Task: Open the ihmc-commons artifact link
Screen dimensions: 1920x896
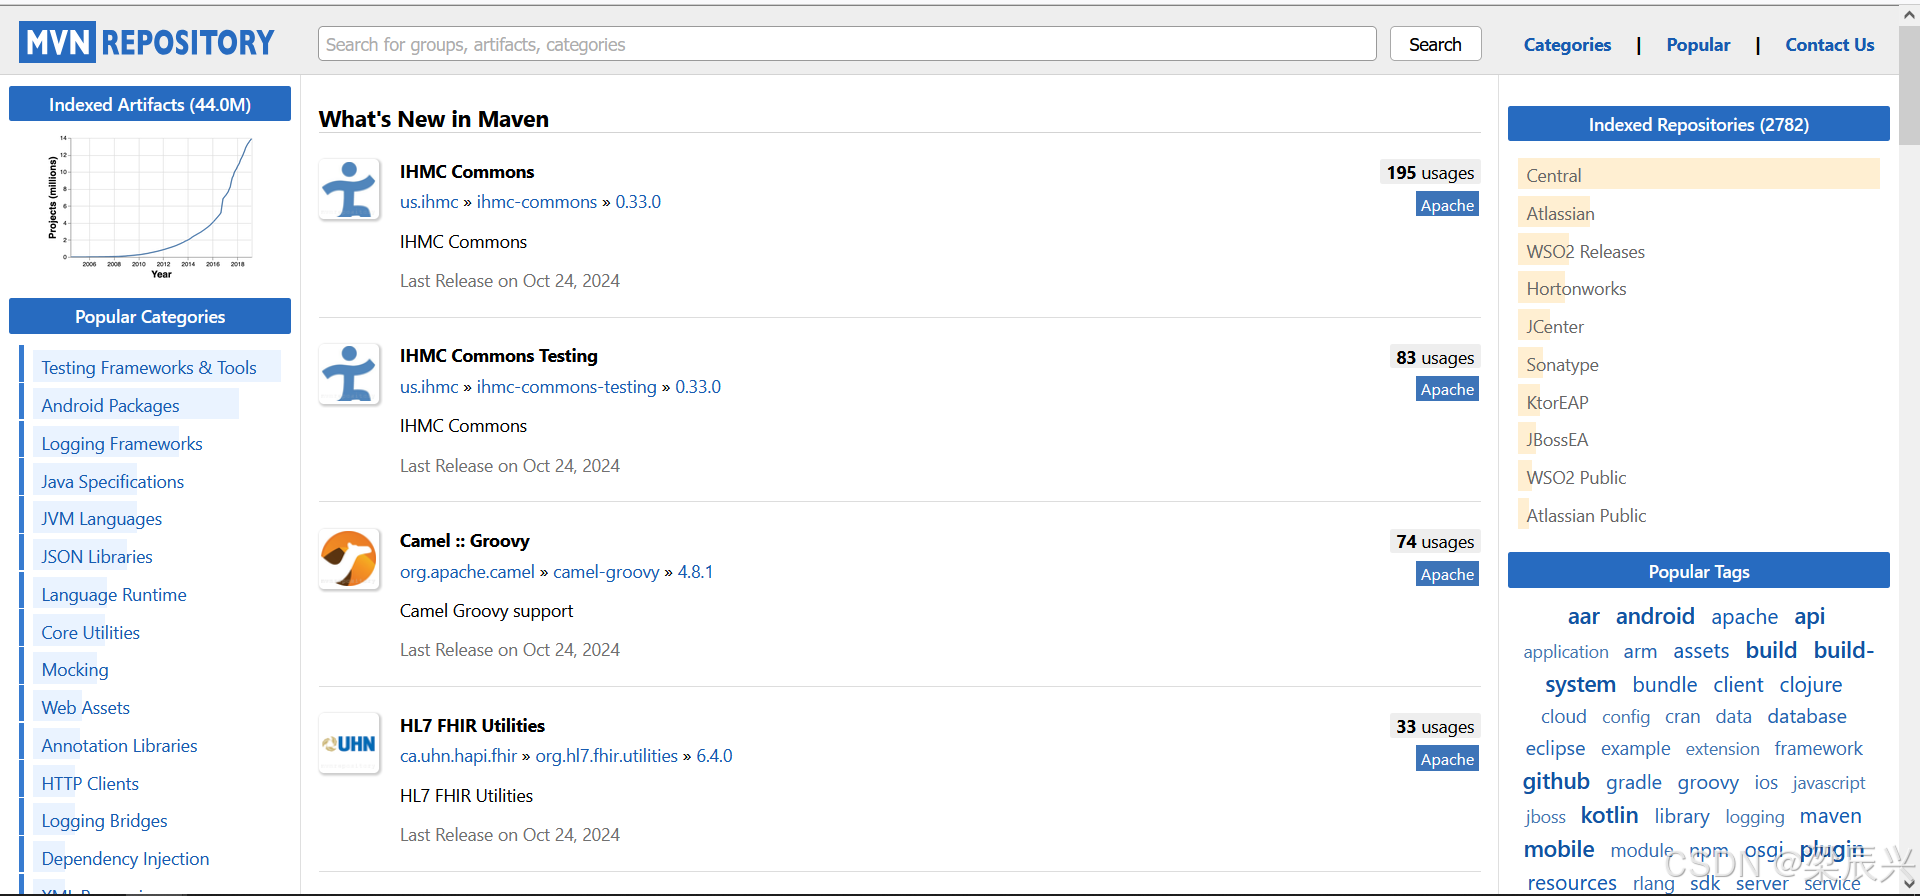Action: 537,202
